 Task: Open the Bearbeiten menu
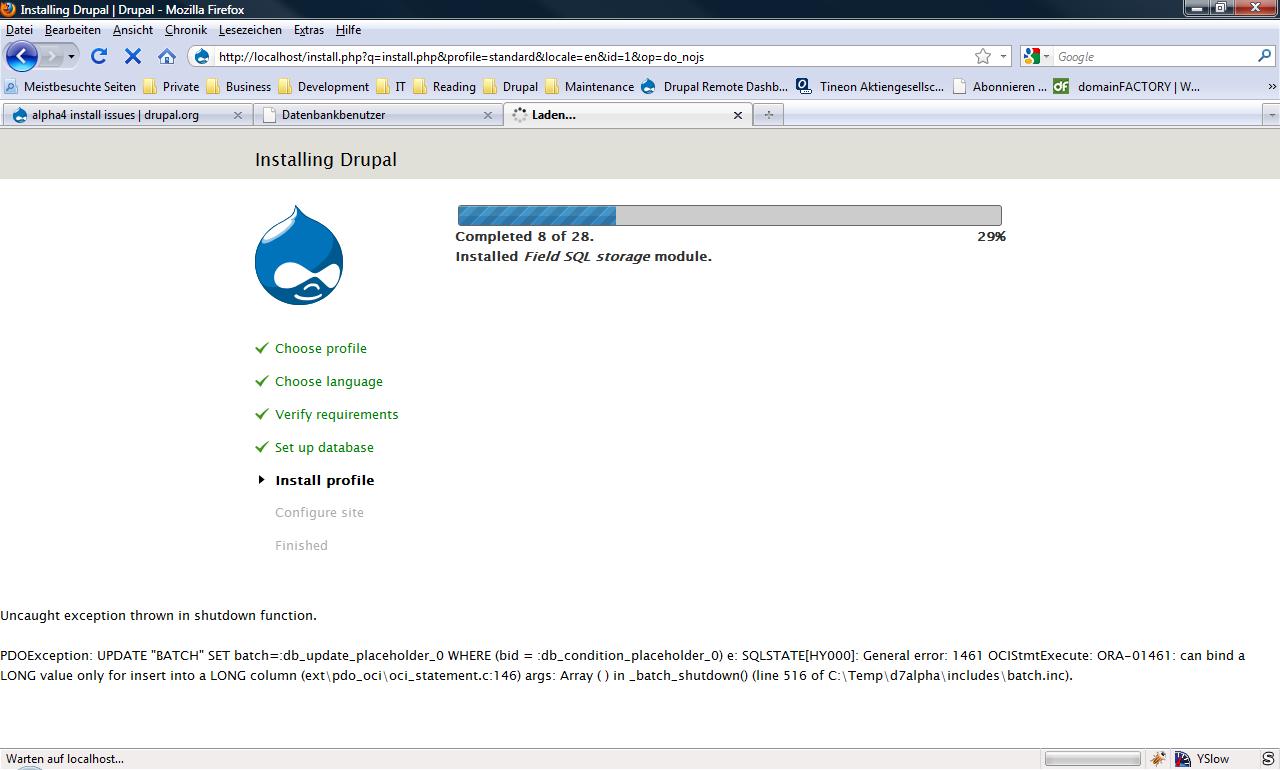72,30
